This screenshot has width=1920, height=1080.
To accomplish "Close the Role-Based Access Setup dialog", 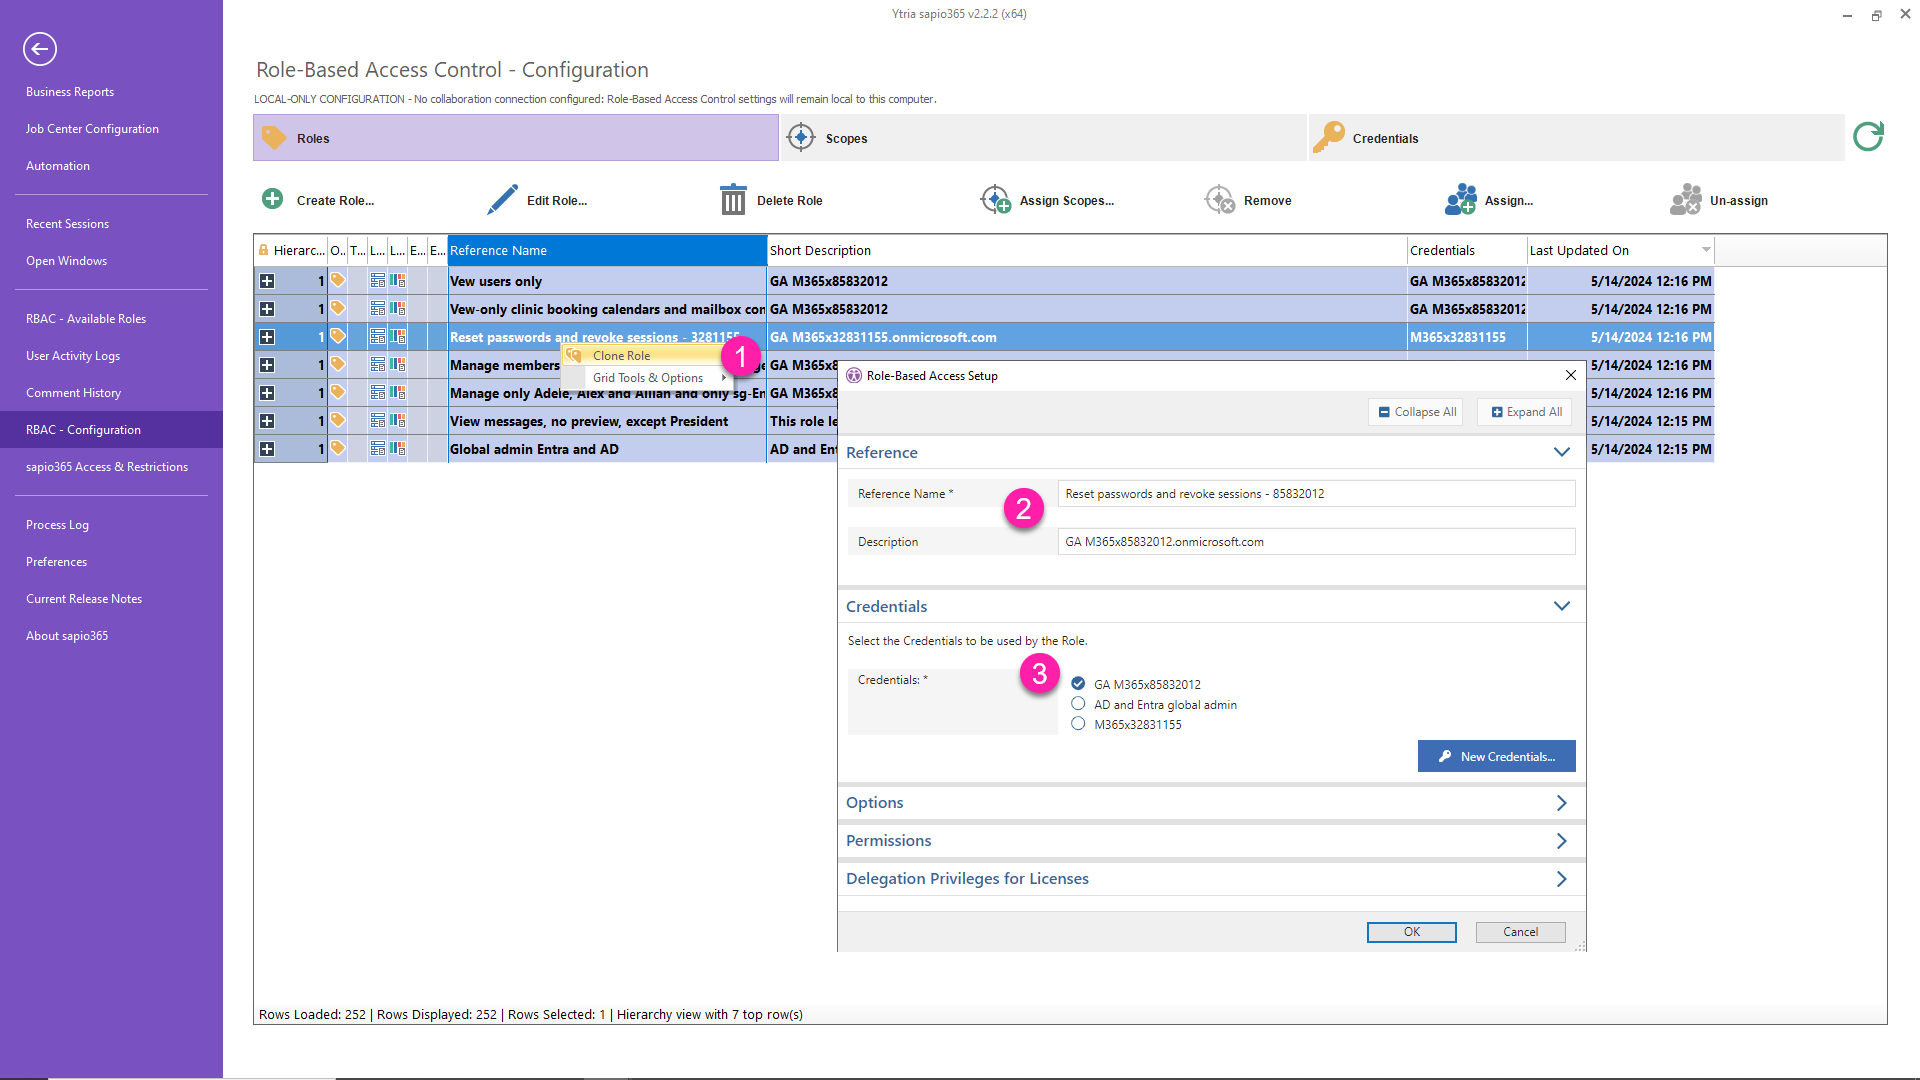I will click(1571, 375).
